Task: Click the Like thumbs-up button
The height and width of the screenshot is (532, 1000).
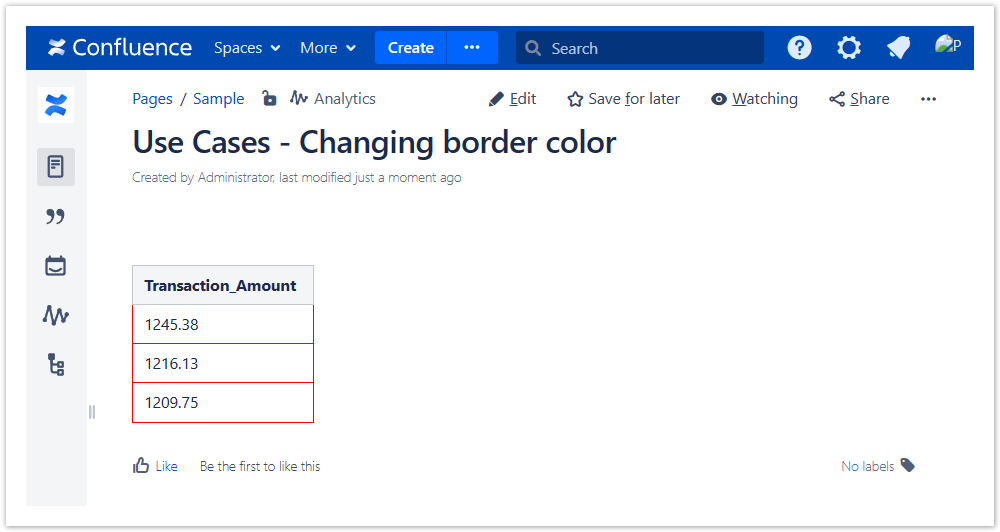Action: 155,466
